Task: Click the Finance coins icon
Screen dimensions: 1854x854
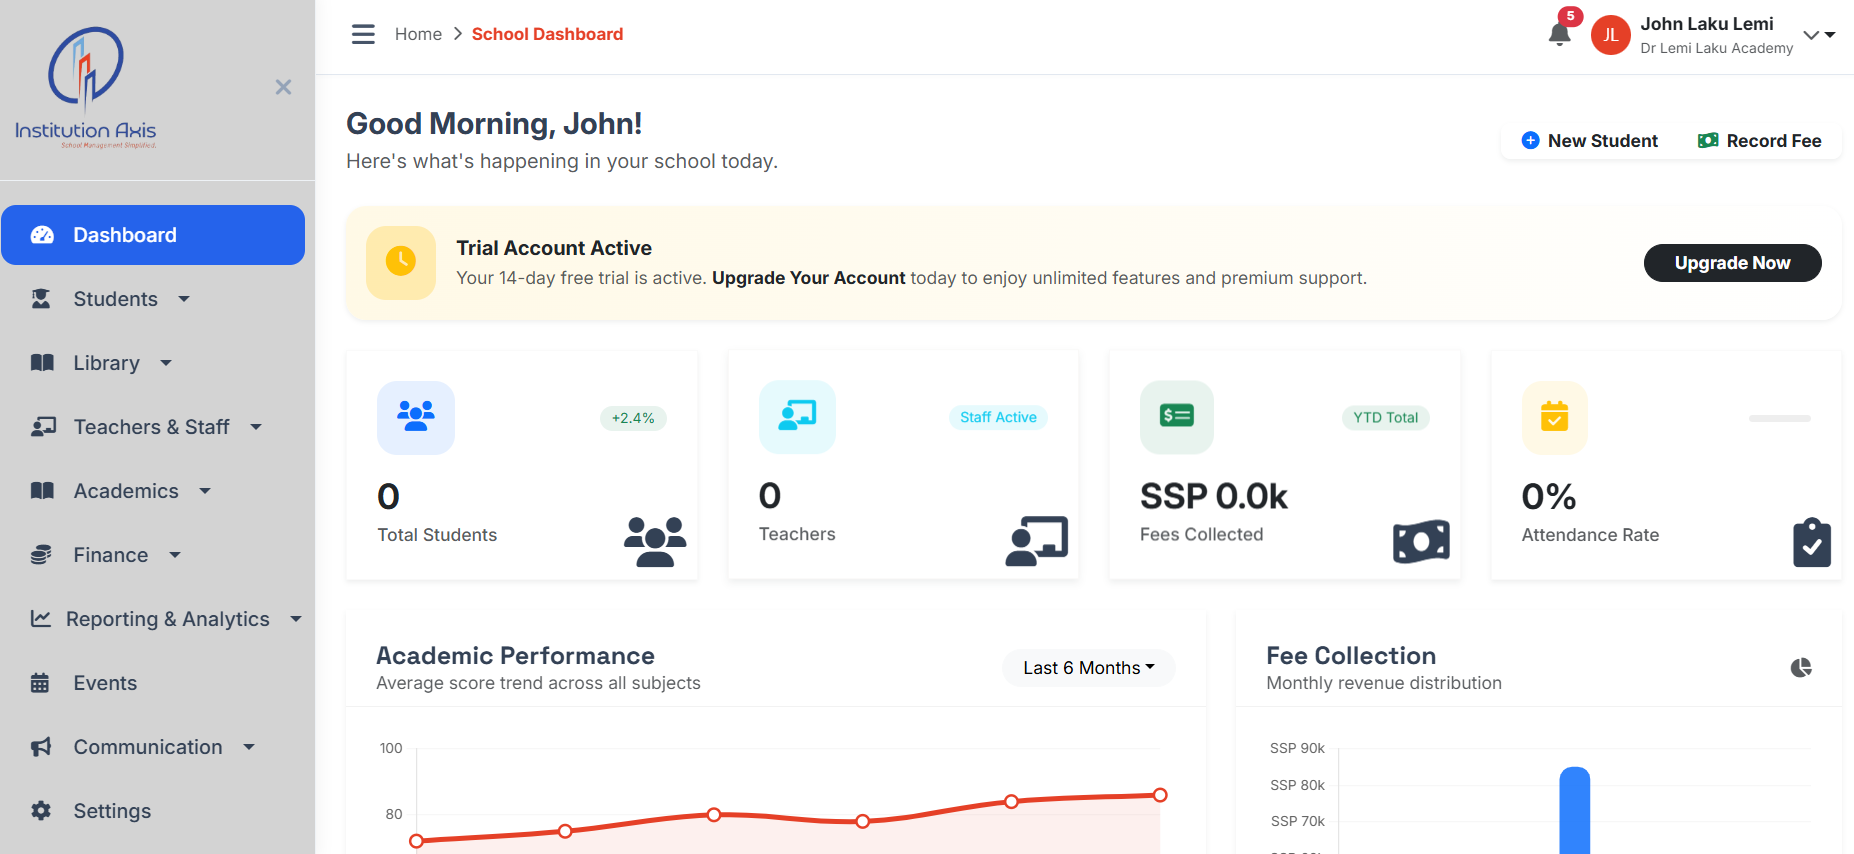Action: click(41, 555)
